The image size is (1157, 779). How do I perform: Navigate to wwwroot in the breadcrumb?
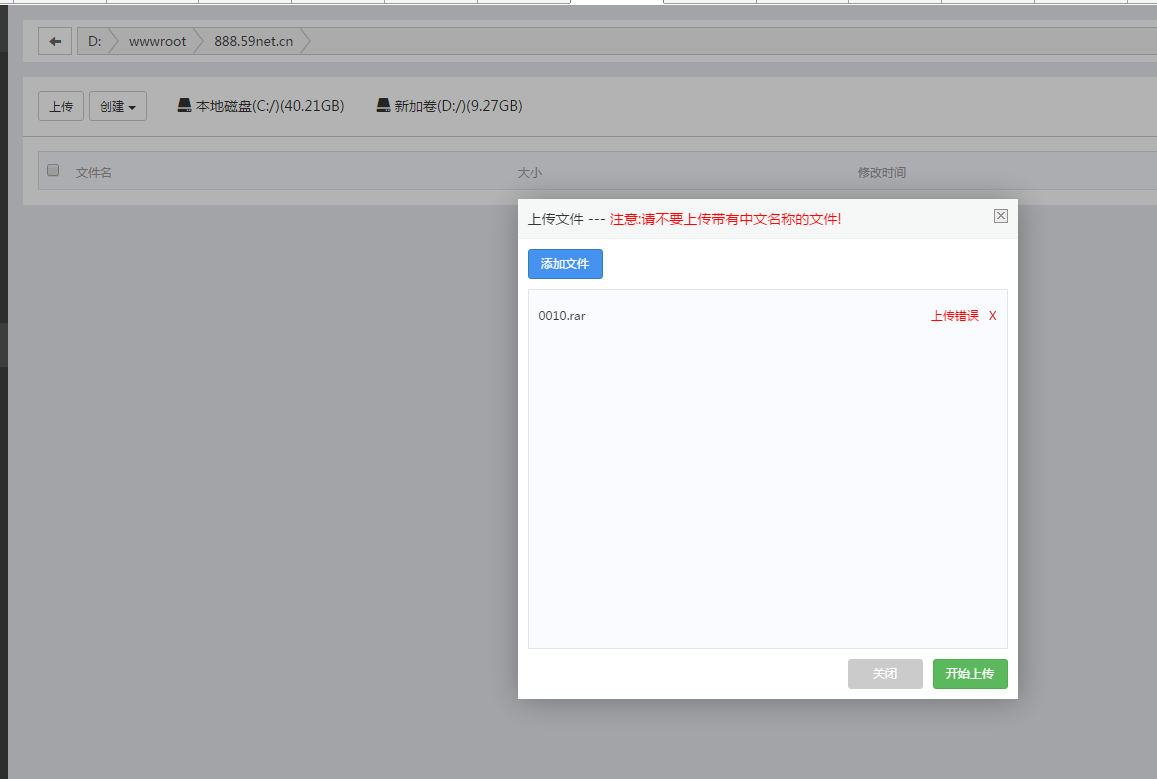coord(157,41)
